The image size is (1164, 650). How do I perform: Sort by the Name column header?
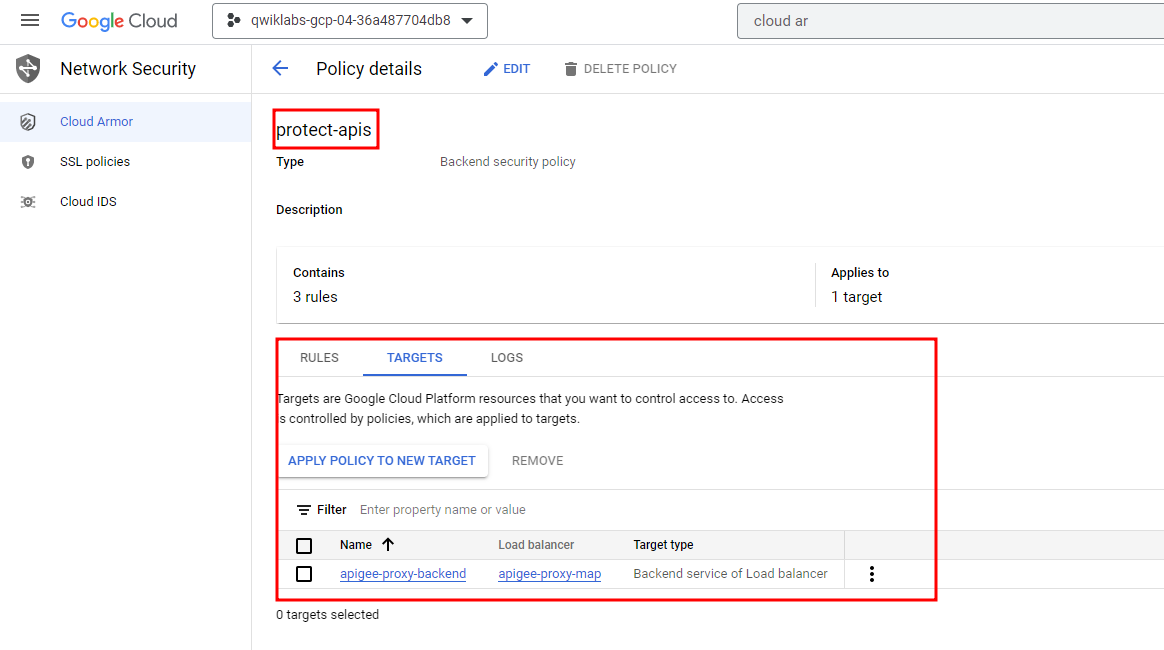tap(356, 545)
